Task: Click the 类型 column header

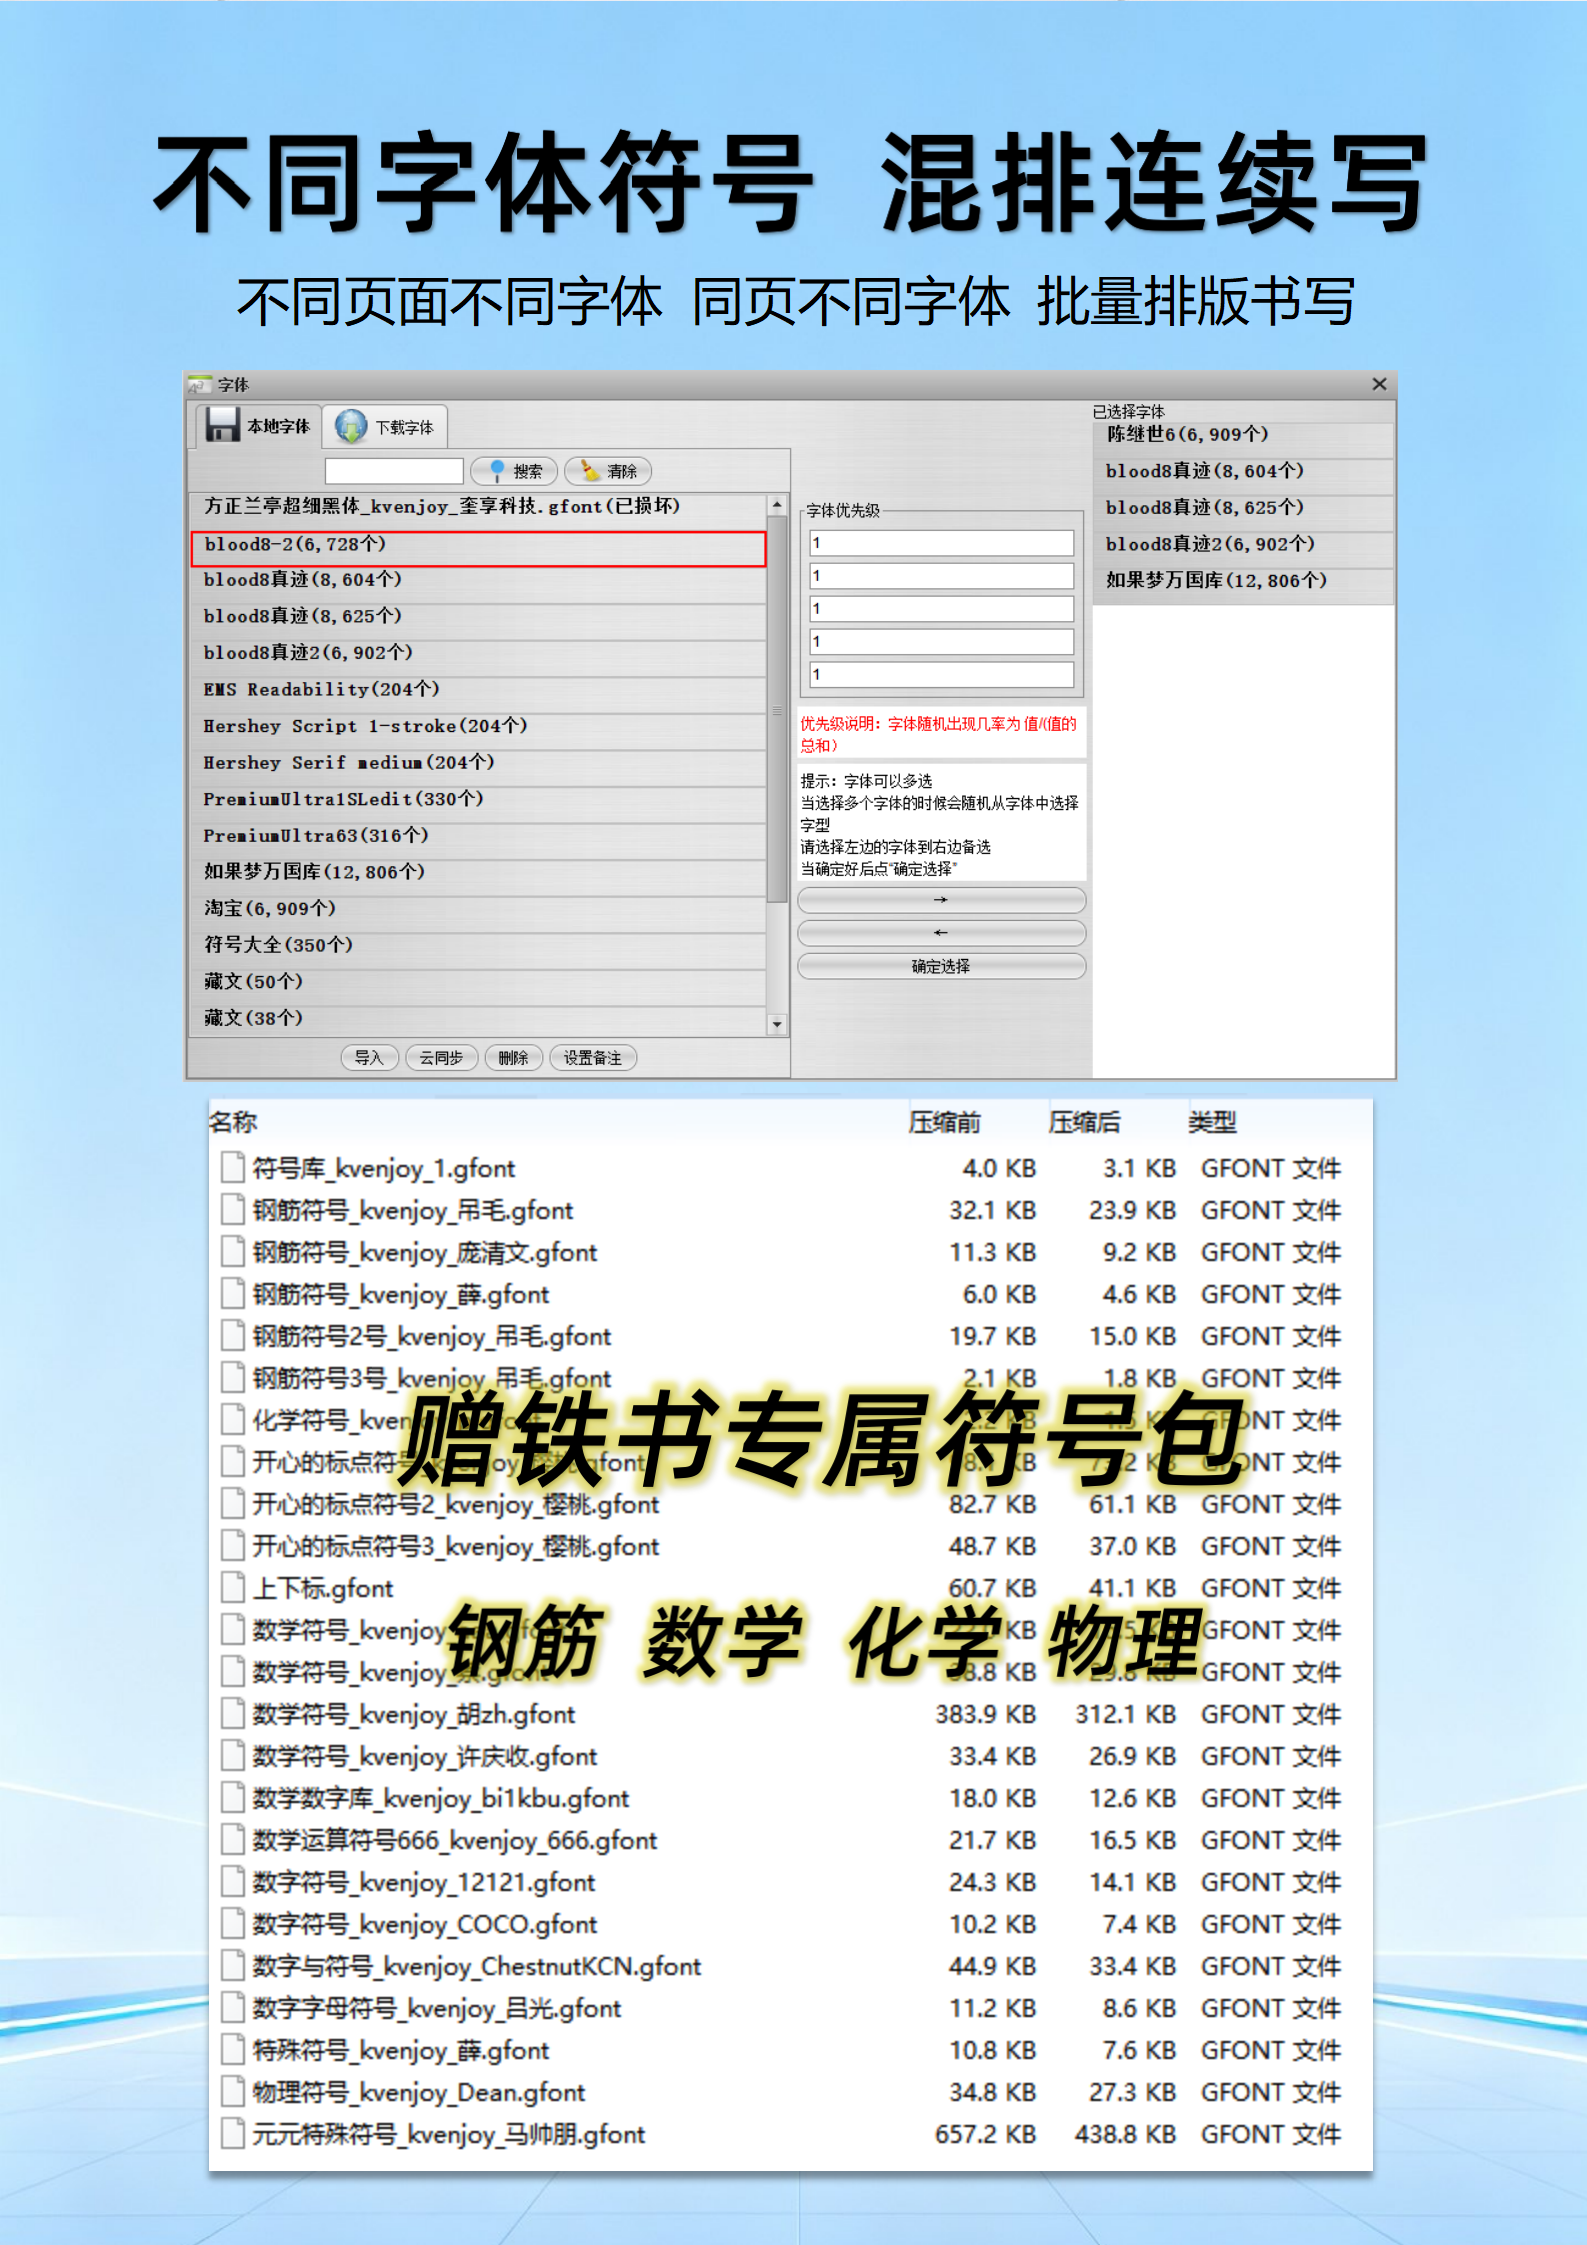Action: pyautogui.click(x=1212, y=1122)
